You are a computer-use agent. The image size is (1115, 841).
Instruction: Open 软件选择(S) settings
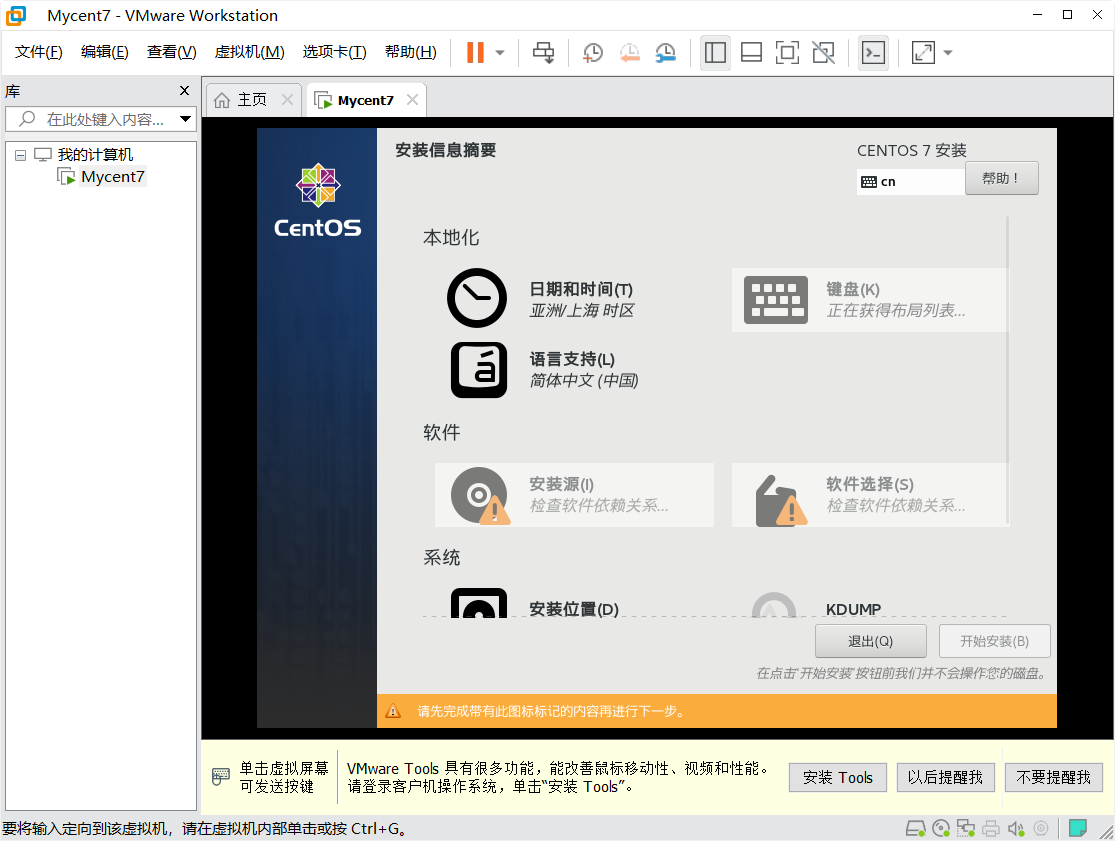point(869,495)
